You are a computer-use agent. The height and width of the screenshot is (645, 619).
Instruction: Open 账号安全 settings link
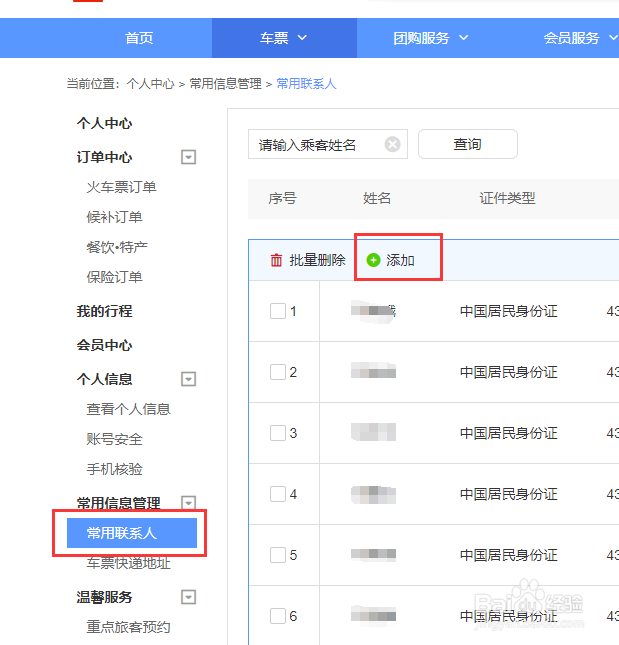(114, 439)
